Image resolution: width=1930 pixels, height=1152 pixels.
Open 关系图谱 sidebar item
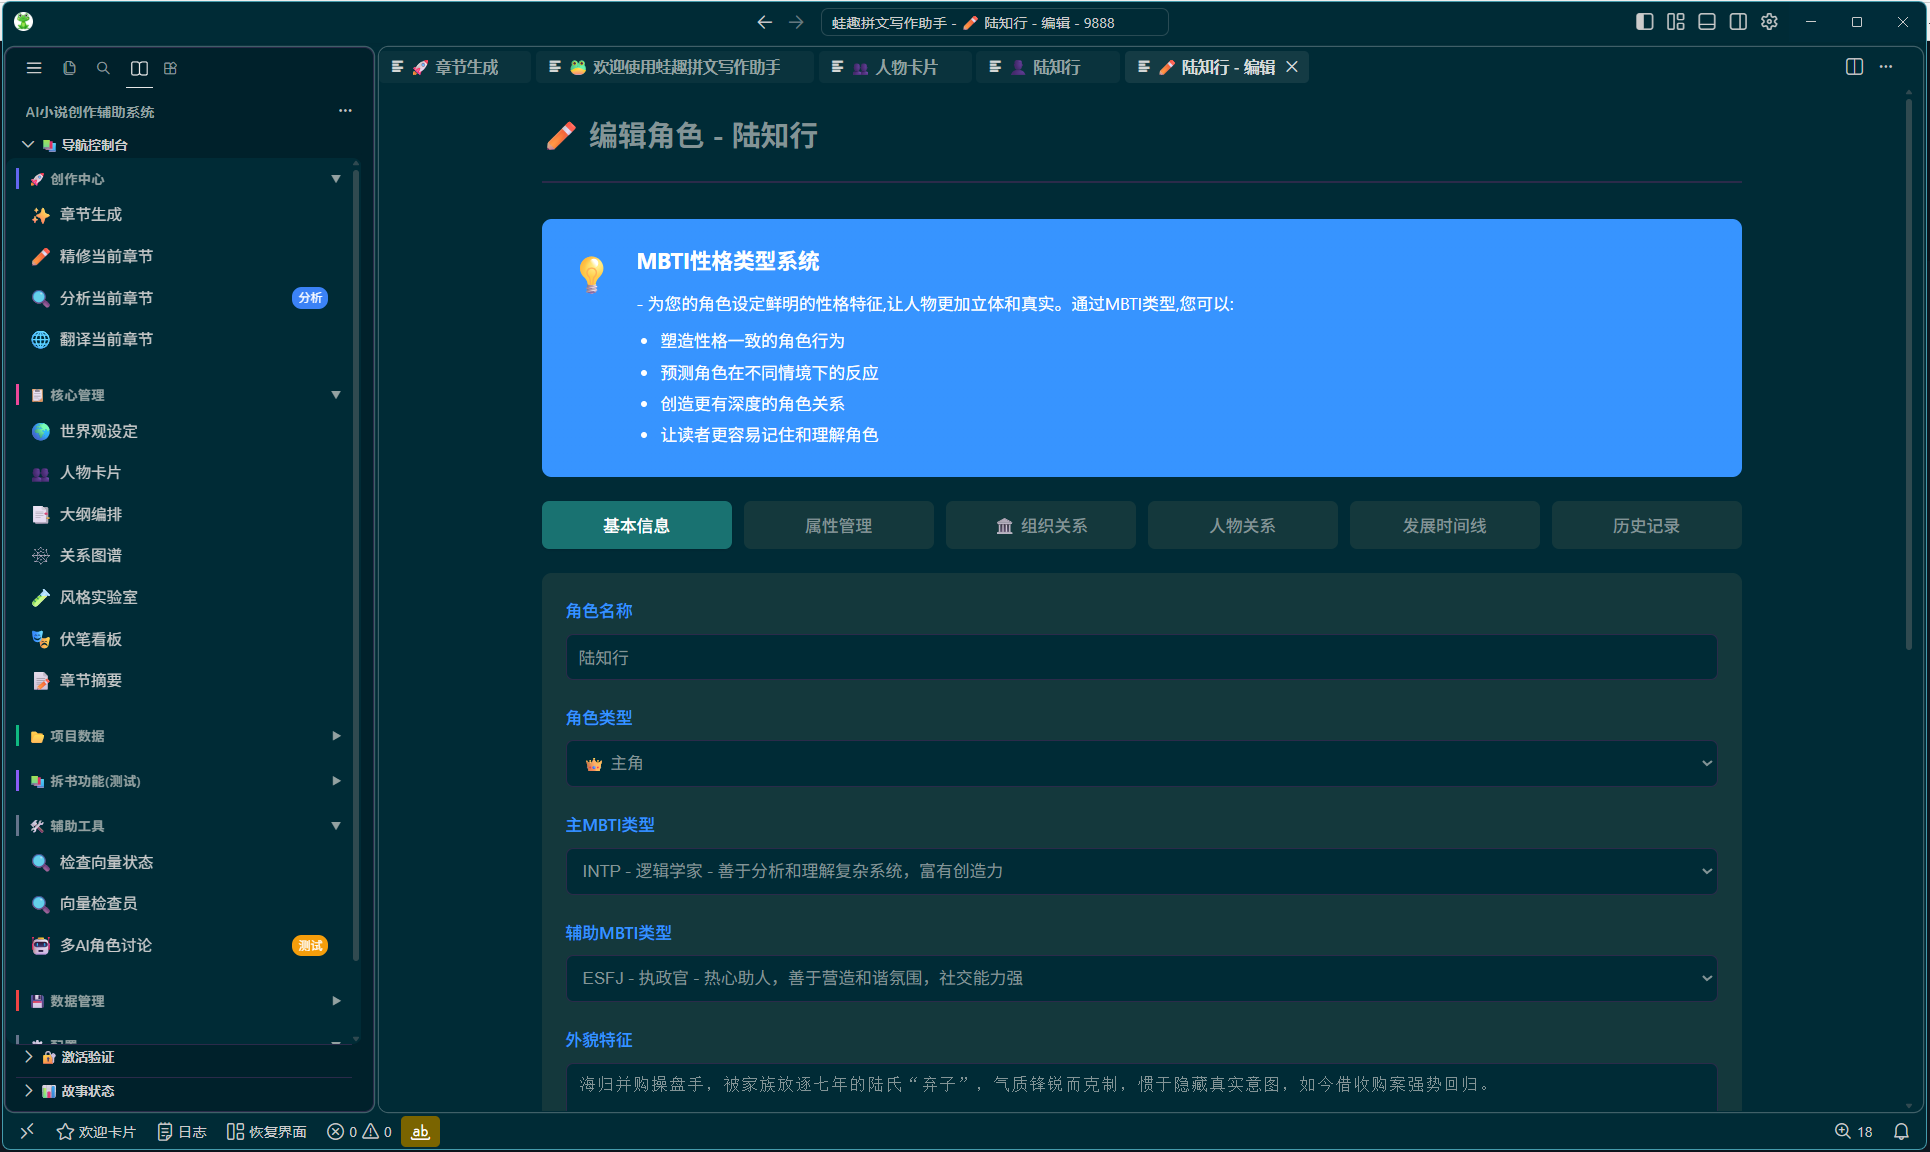click(x=185, y=556)
